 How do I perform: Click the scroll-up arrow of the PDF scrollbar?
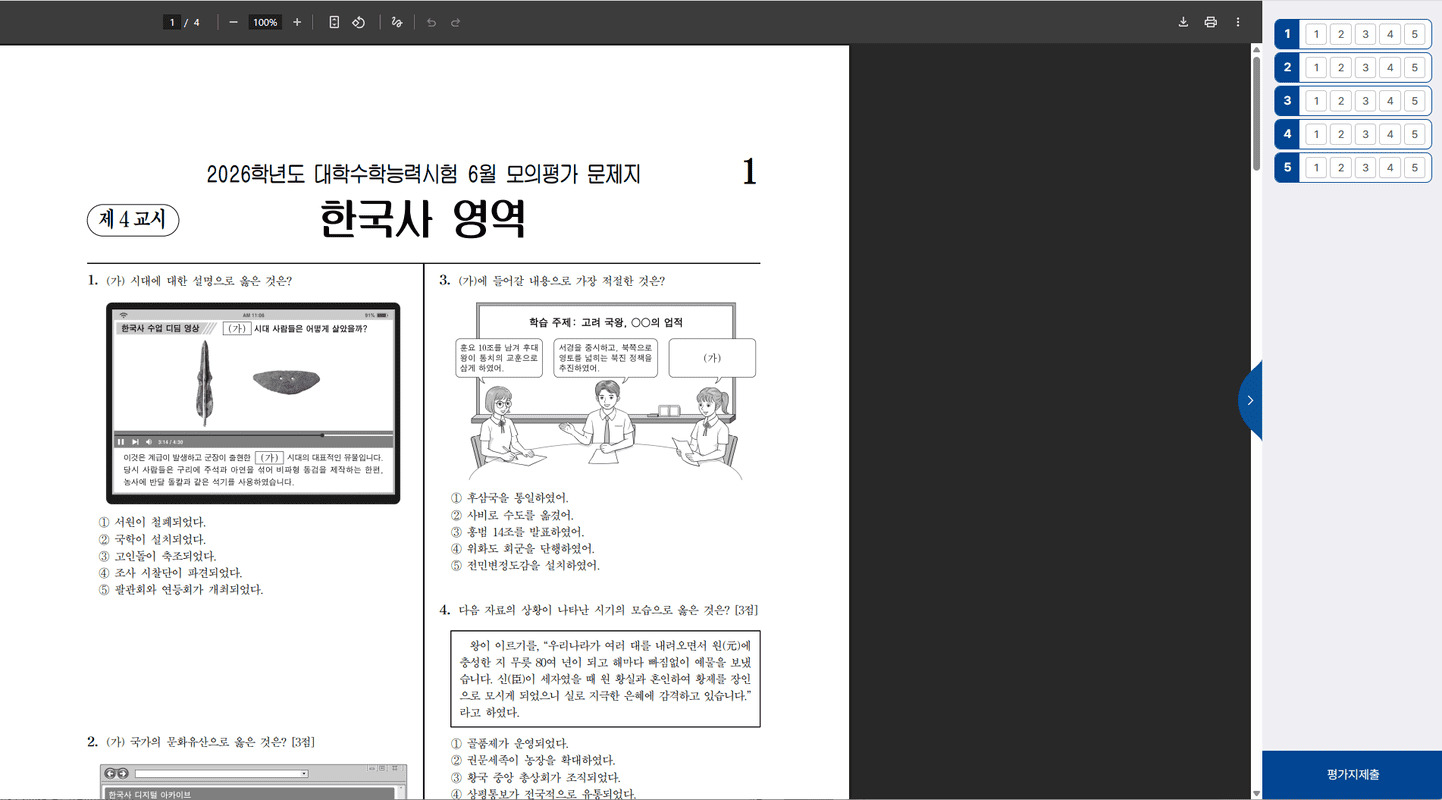pos(1256,49)
